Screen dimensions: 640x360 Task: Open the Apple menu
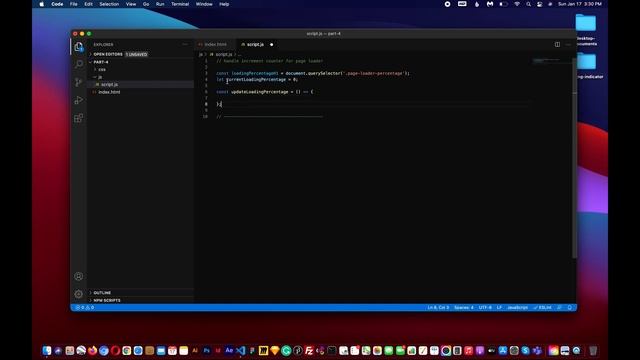coord(42,4)
